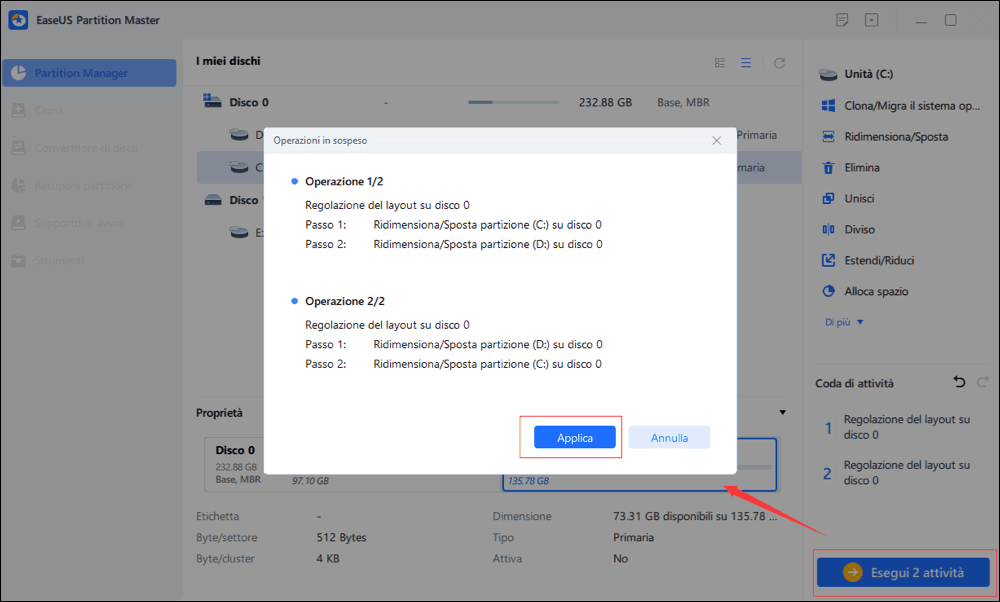The width and height of the screenshot is (1000, 602).
Task: Click the 512 Bytes value
Action: [341, 538]
